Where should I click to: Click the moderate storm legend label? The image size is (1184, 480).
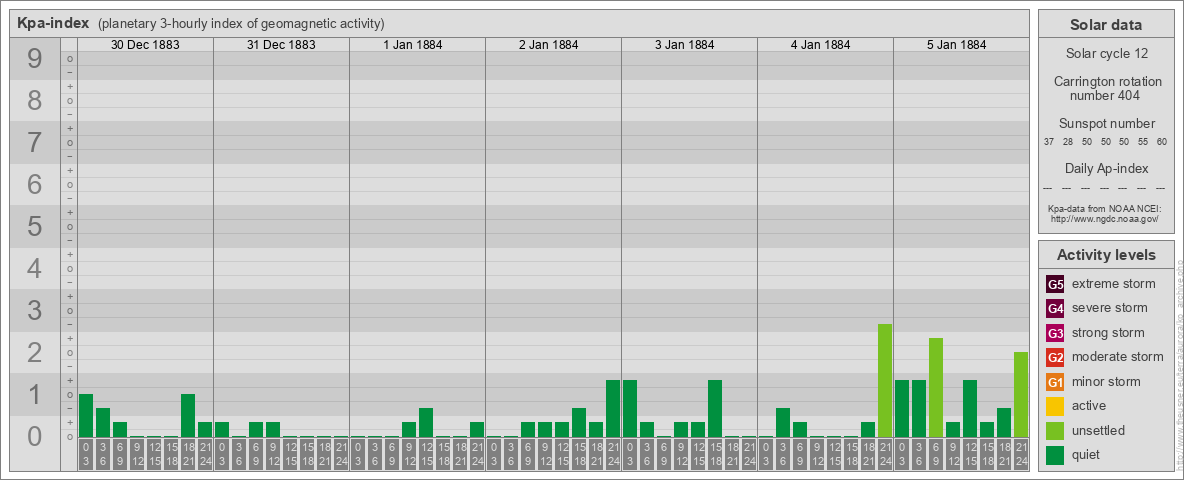point(1118,357)
